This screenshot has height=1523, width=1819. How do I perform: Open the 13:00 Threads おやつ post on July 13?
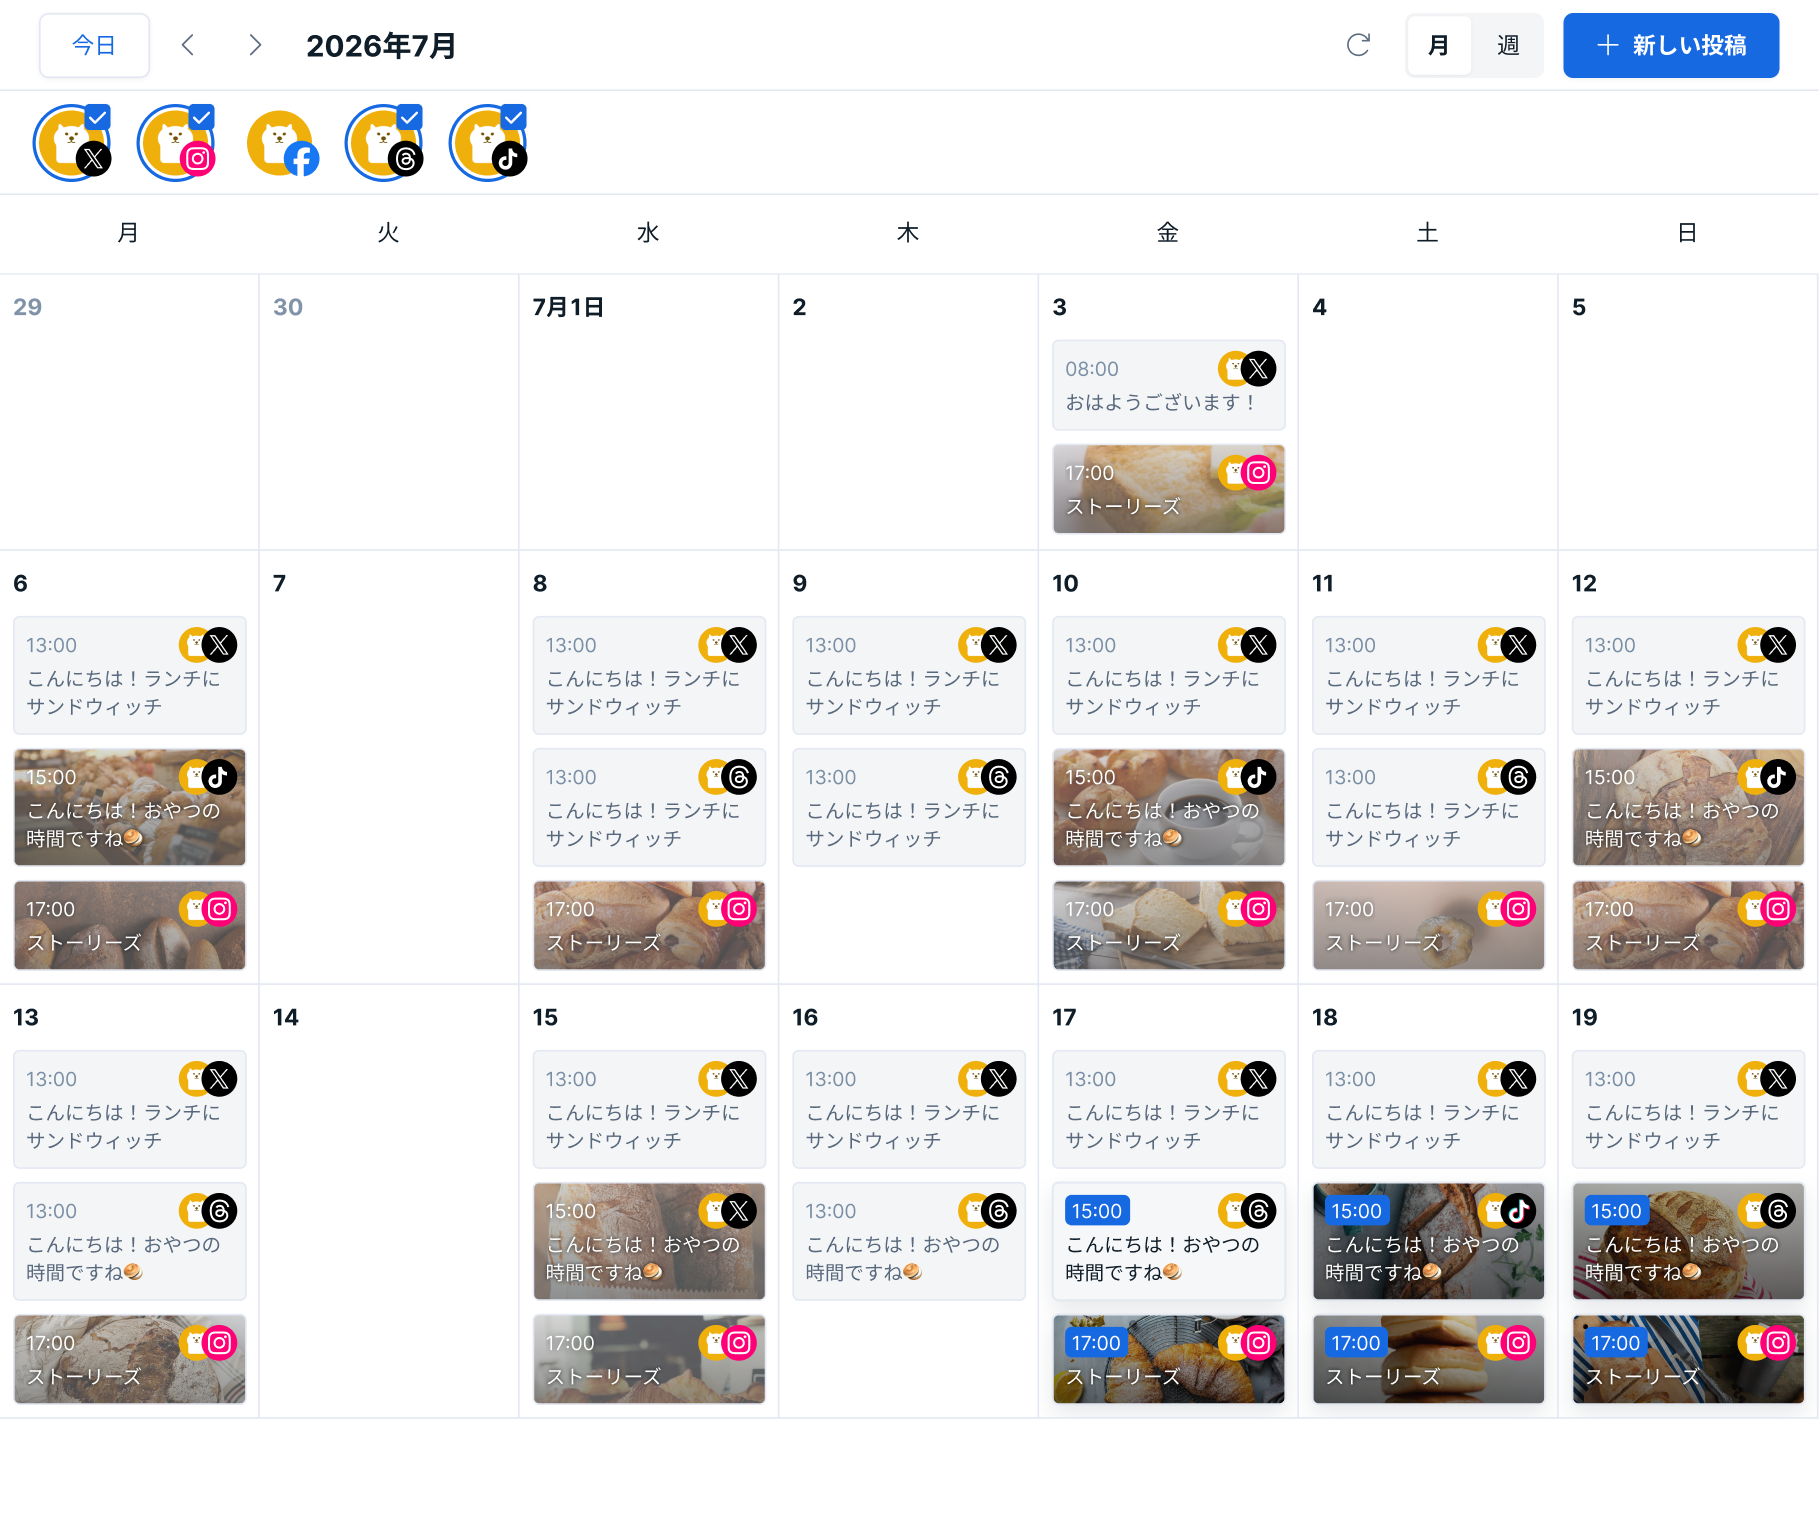tap(130, 1241)
